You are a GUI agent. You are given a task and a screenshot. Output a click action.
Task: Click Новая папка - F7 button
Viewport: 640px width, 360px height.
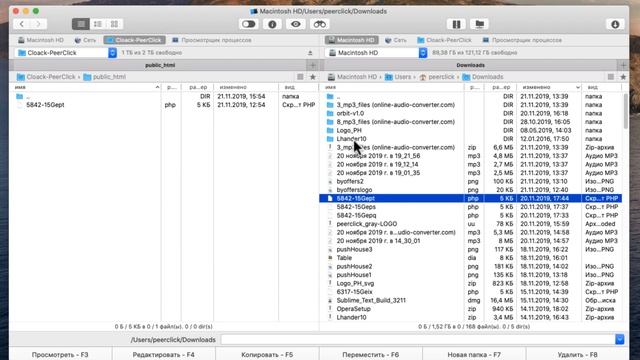coord(474,354)
